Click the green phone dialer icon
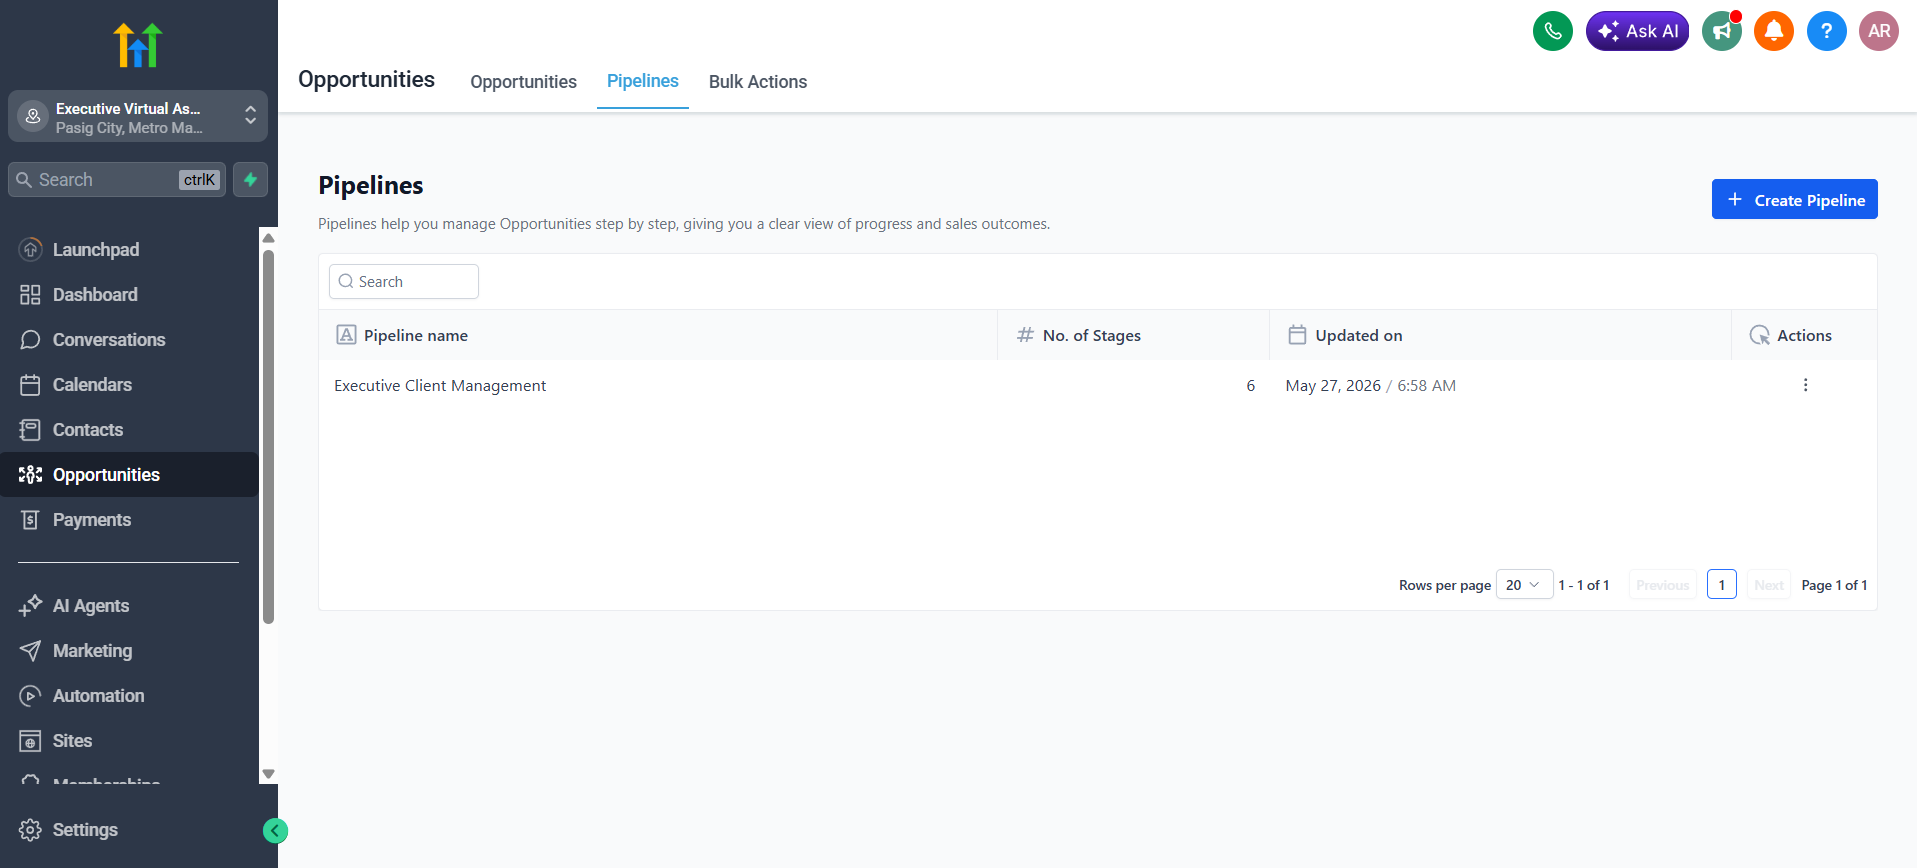The image size is (1917, 868). (x=1552, y=31)
